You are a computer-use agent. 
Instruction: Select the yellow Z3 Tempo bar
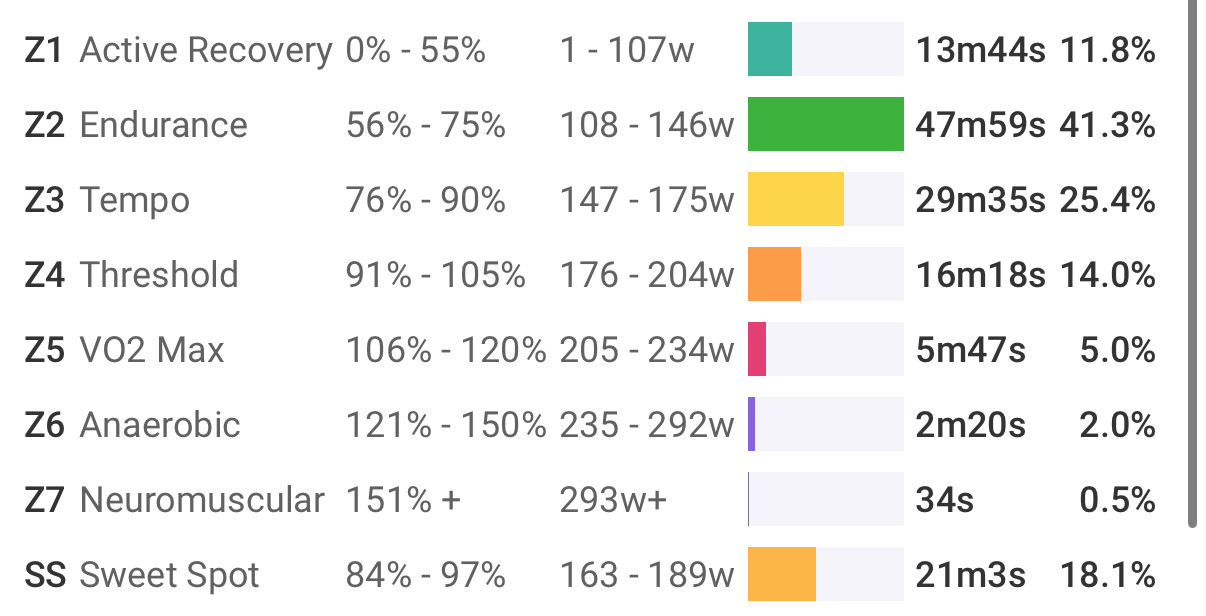point(796,199)
